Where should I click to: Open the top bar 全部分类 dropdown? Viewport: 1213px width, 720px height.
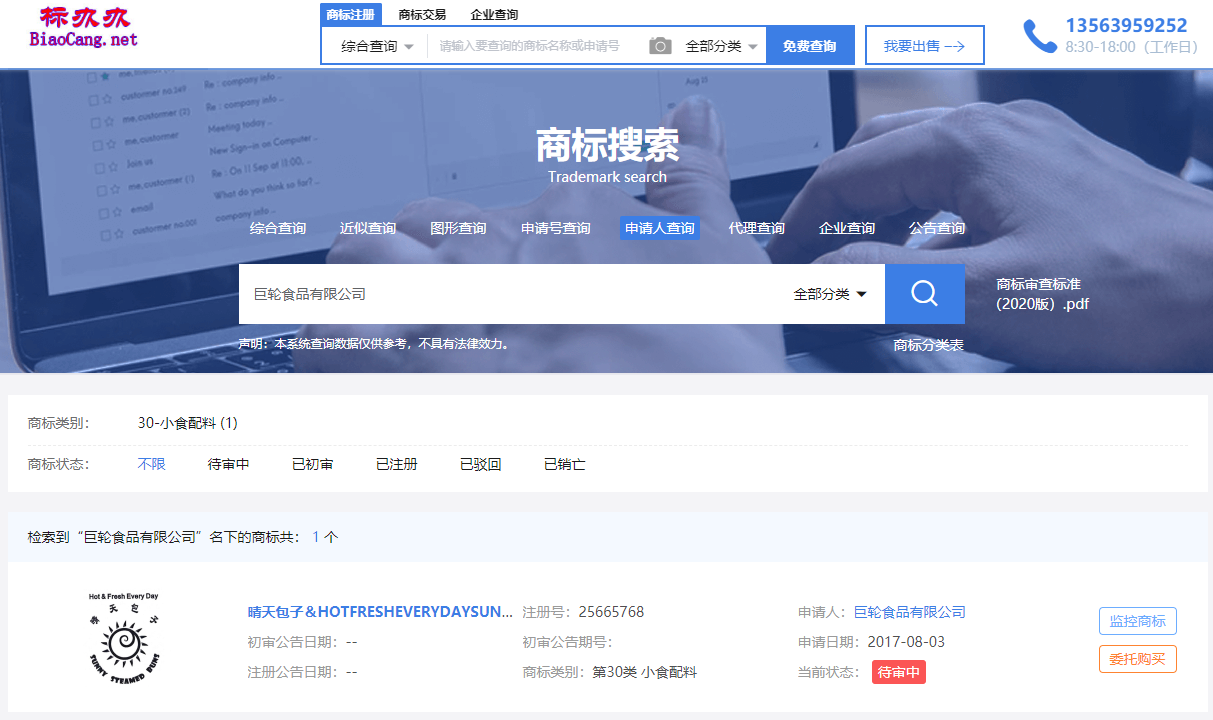[x=721, y=46]
